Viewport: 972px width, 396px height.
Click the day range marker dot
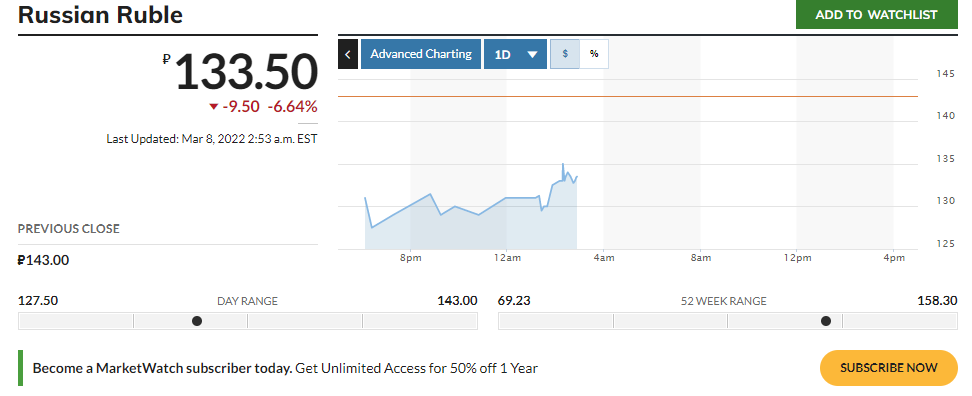tap(197, 321)
